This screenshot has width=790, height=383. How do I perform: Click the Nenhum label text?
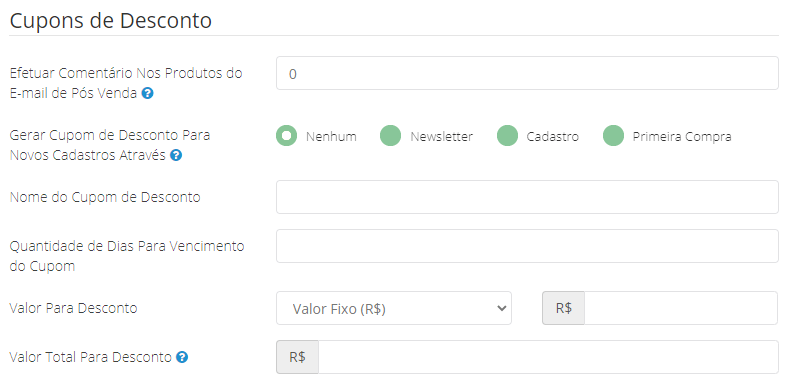click(x=331, y=137)
